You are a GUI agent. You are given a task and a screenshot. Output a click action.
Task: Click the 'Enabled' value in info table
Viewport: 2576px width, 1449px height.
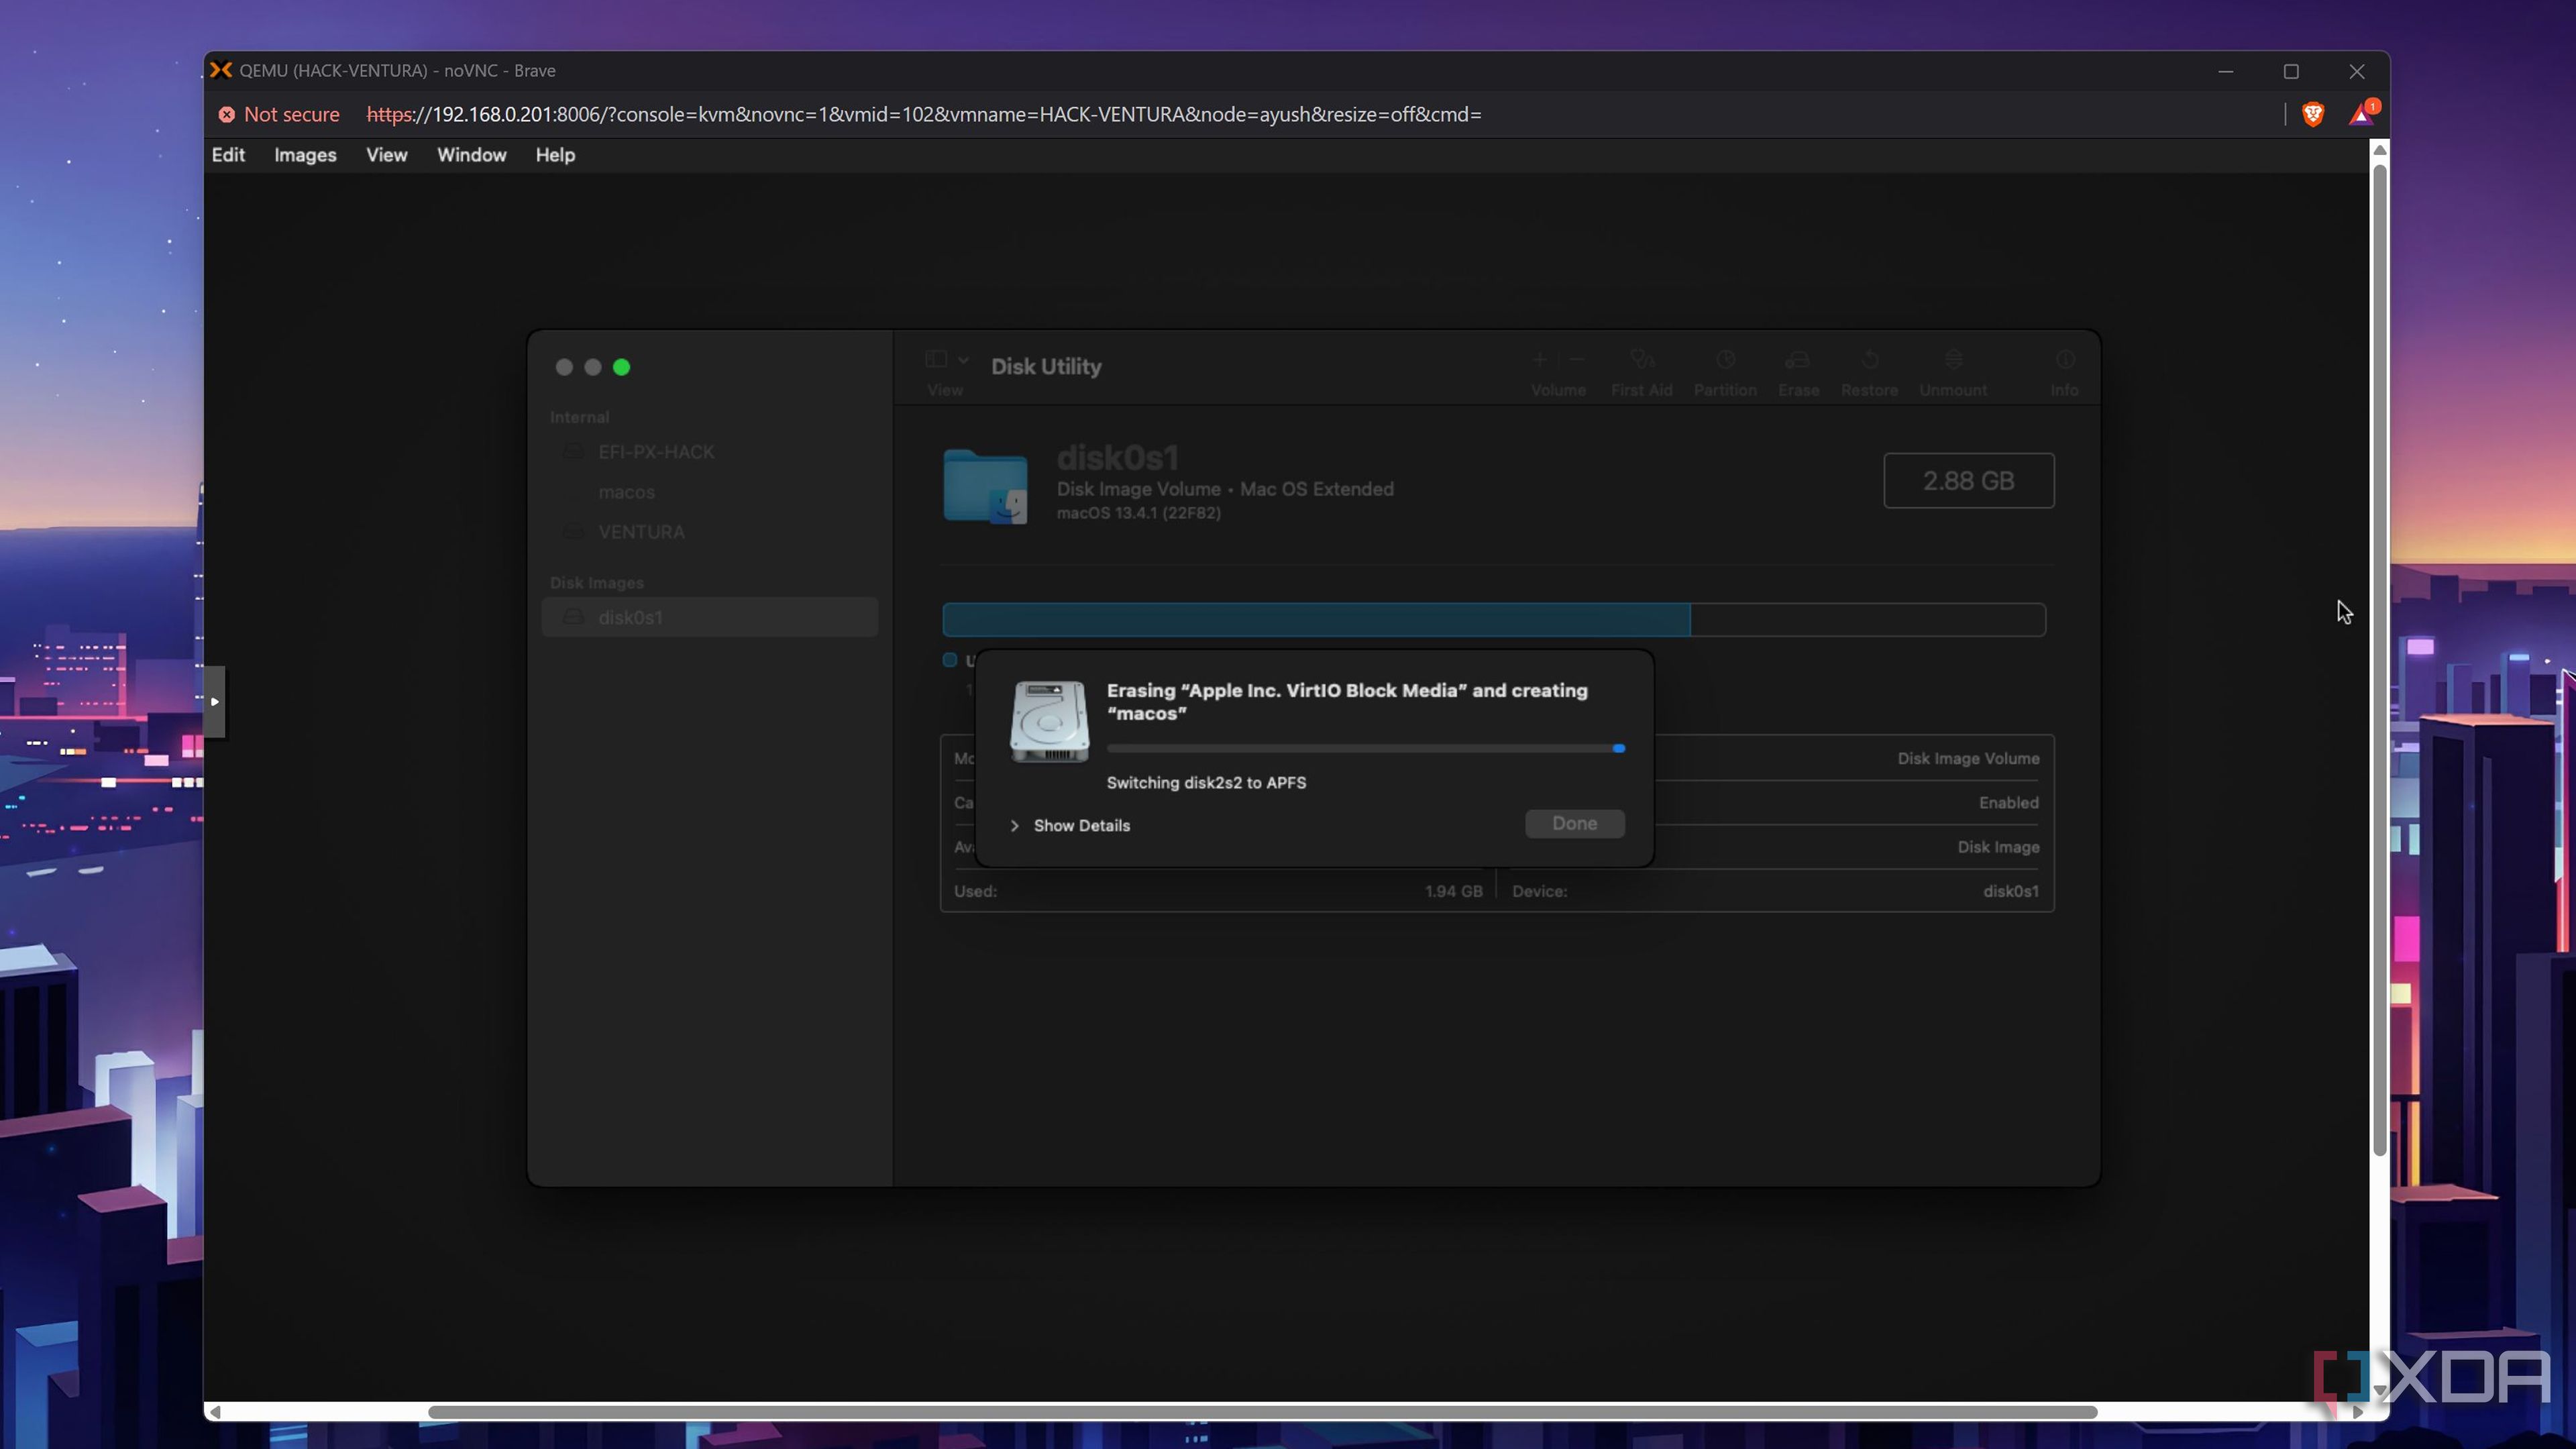coord(2008,803)
